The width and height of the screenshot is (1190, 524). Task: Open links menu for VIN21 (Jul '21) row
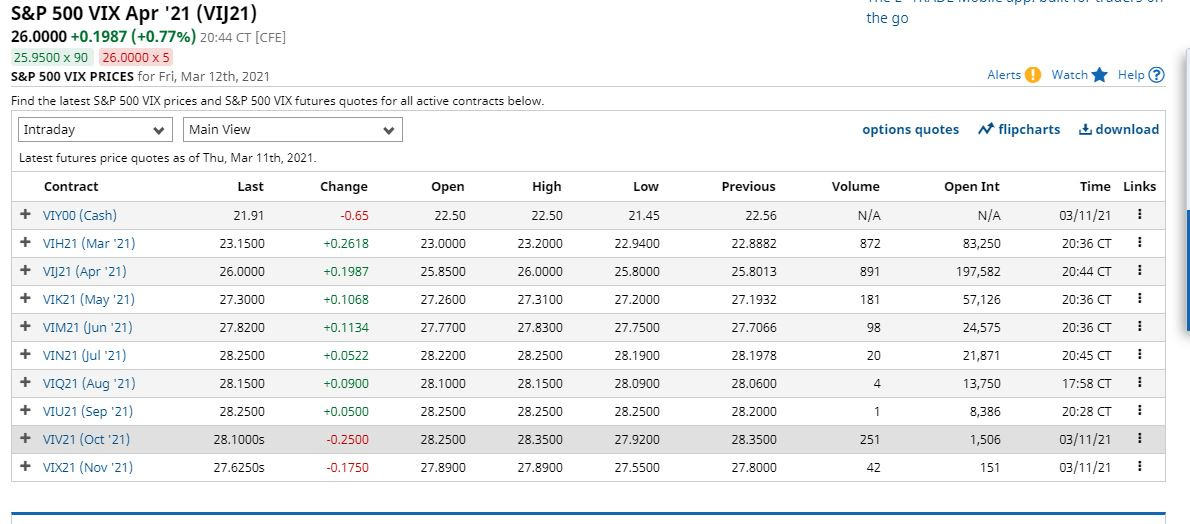point(1139,355)
